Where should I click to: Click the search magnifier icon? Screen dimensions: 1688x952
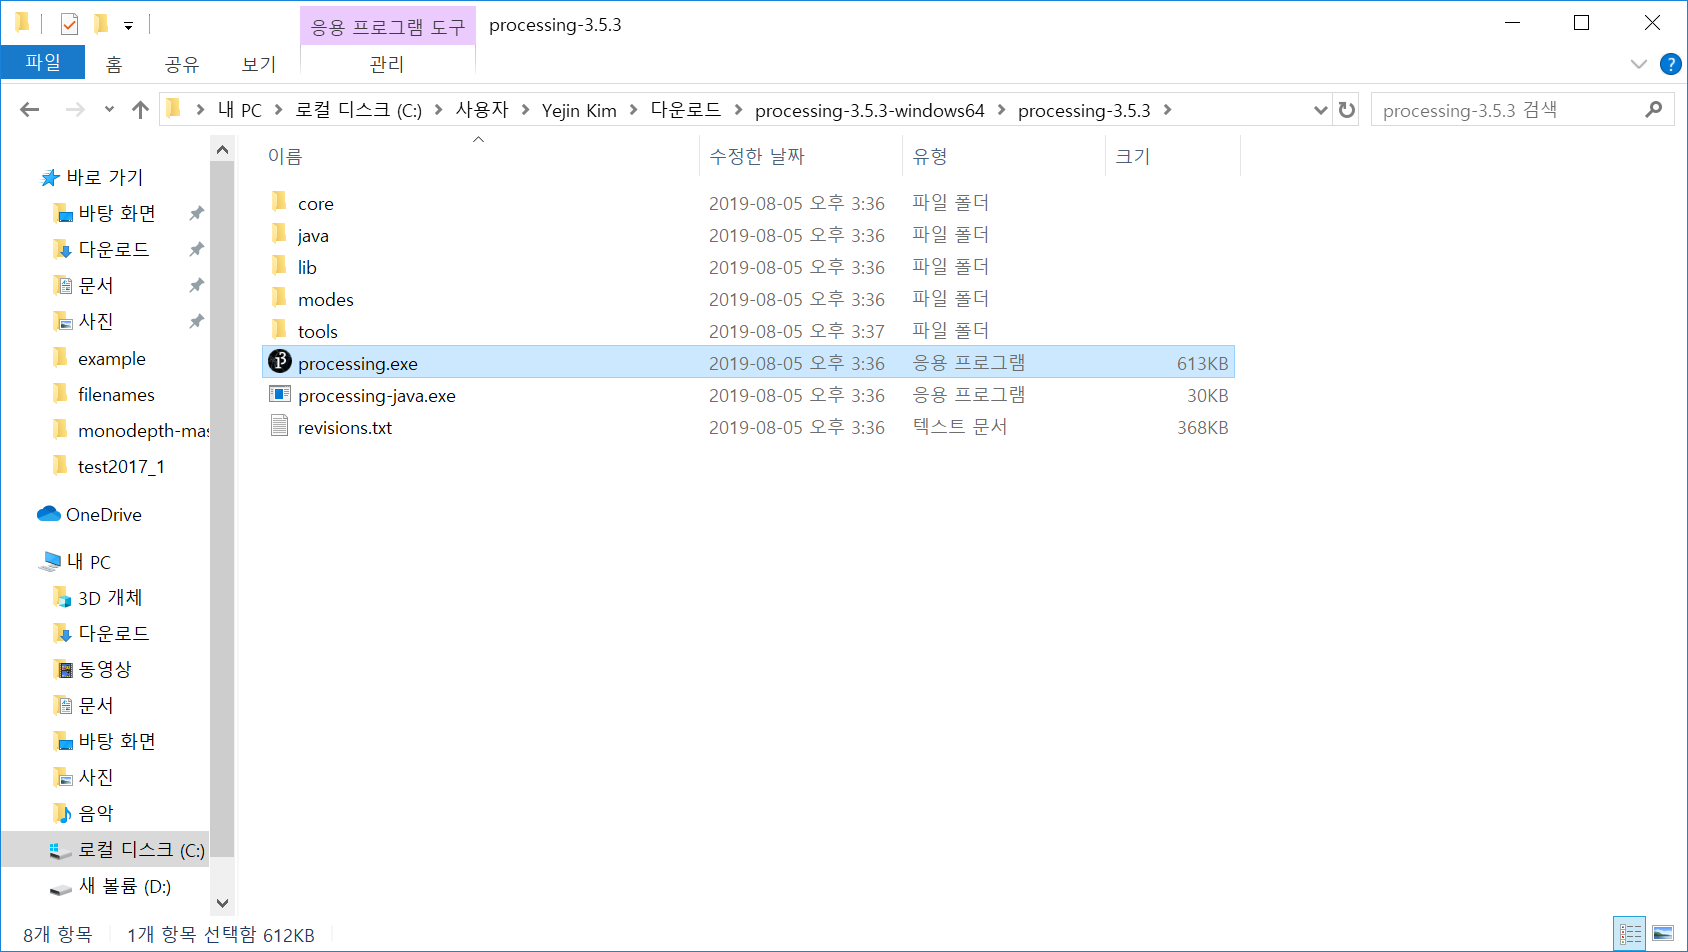coord(1654,110)
